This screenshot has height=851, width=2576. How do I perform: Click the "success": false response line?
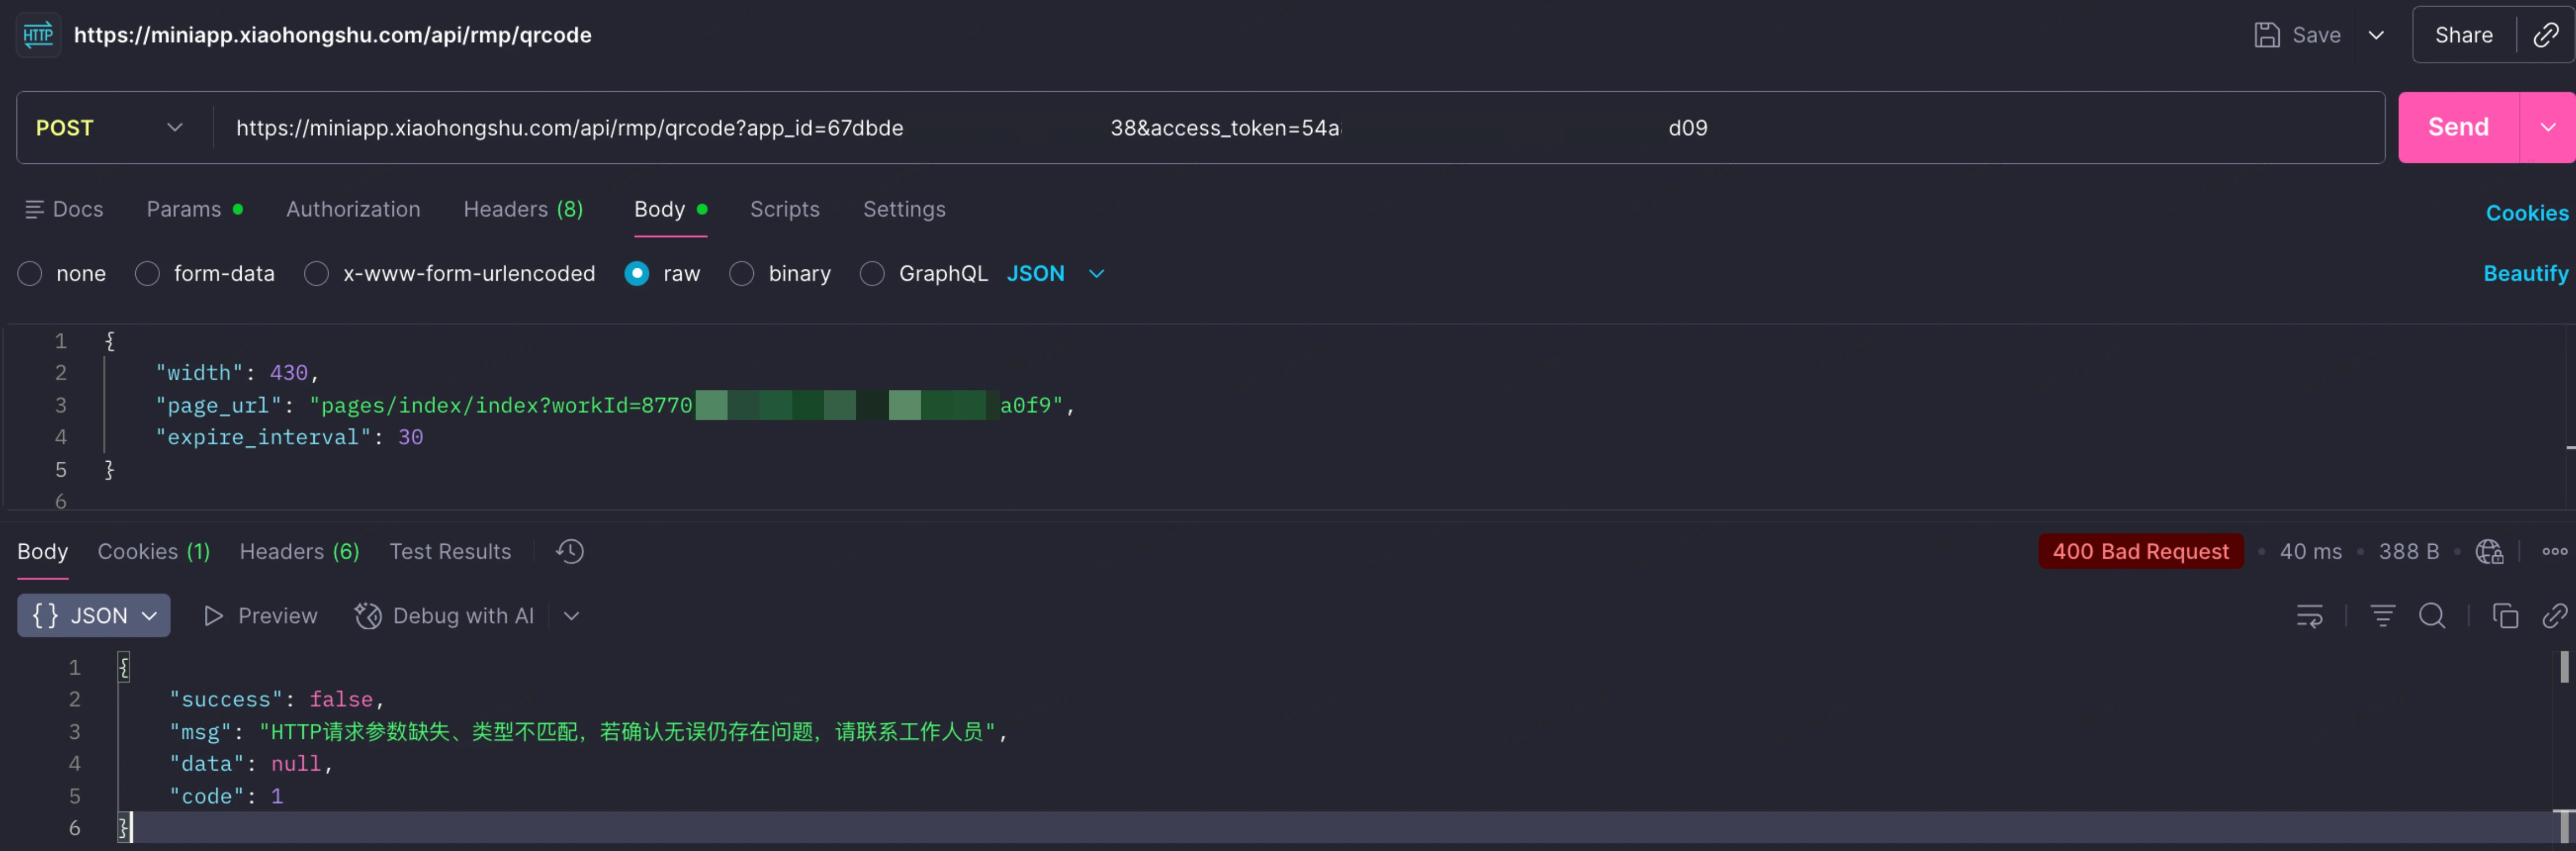(x=277, y=700)
